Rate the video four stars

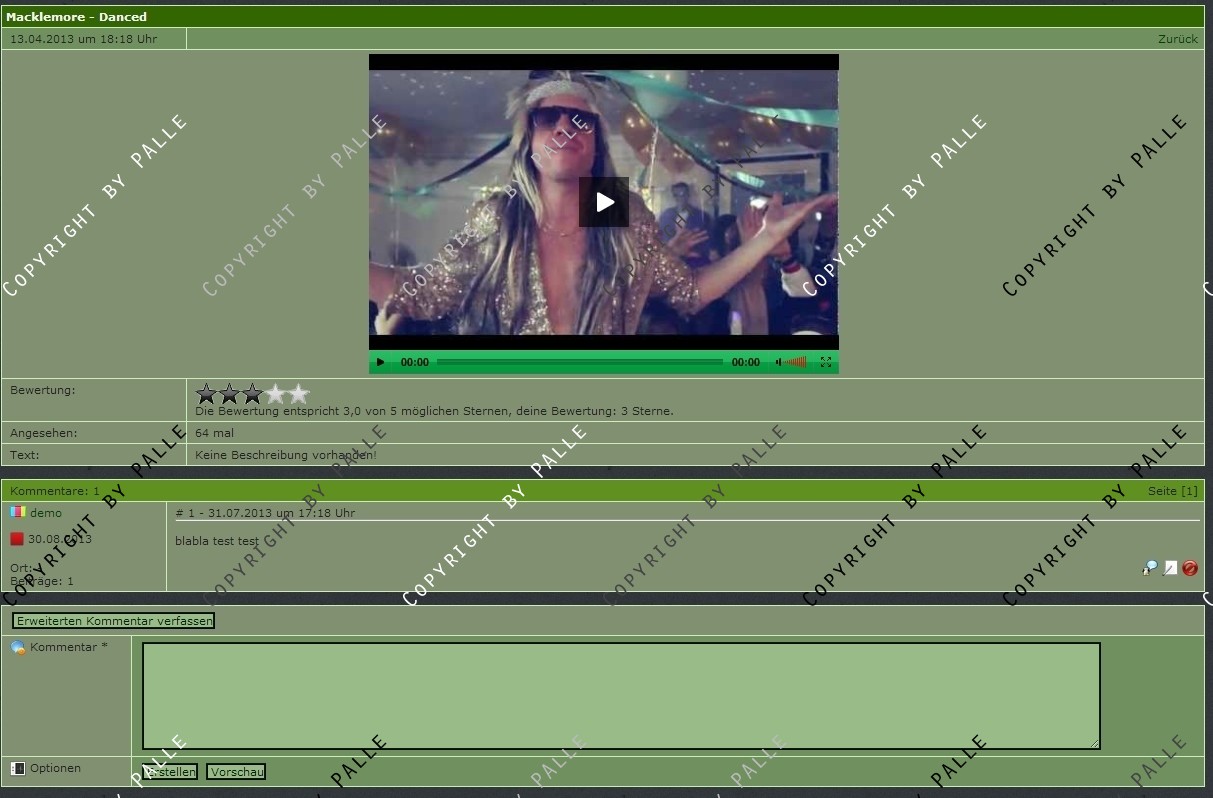point(276,394)
